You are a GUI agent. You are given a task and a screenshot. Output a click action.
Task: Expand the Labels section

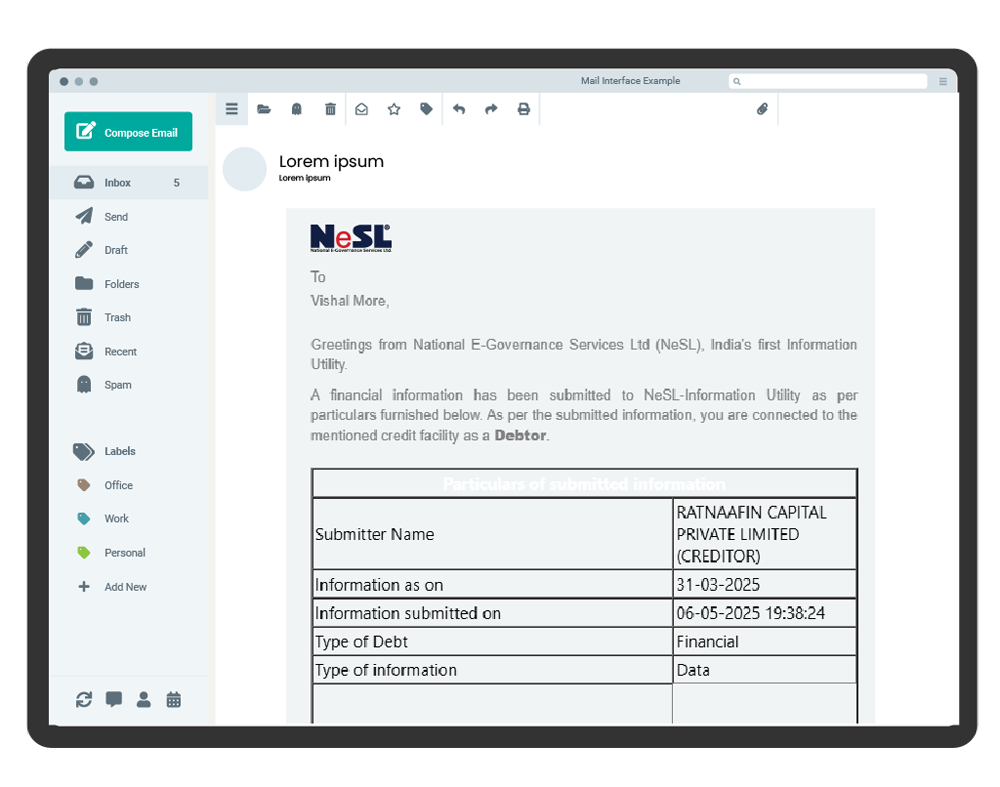(x=119, y=451)
